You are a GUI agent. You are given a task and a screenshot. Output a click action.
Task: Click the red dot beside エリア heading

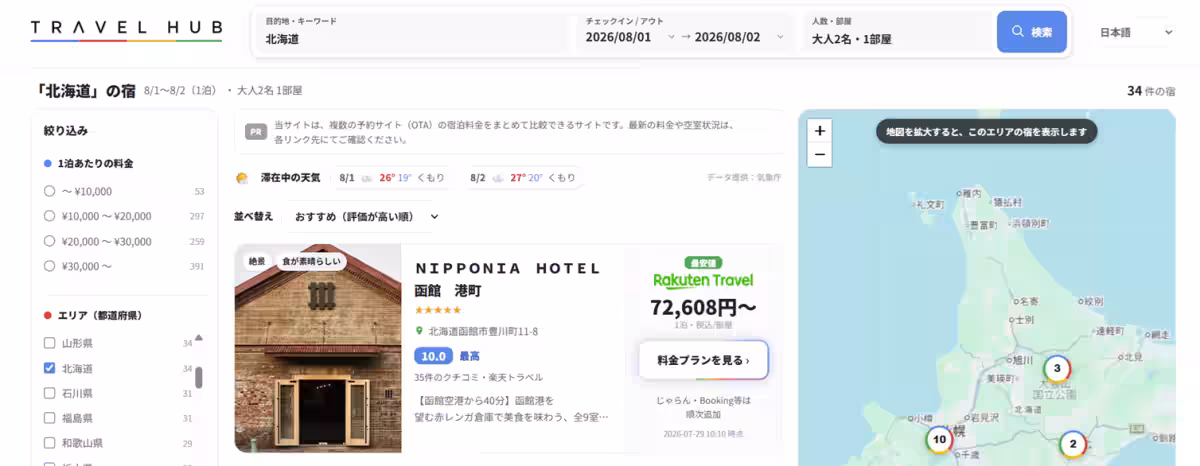(48, 315)
